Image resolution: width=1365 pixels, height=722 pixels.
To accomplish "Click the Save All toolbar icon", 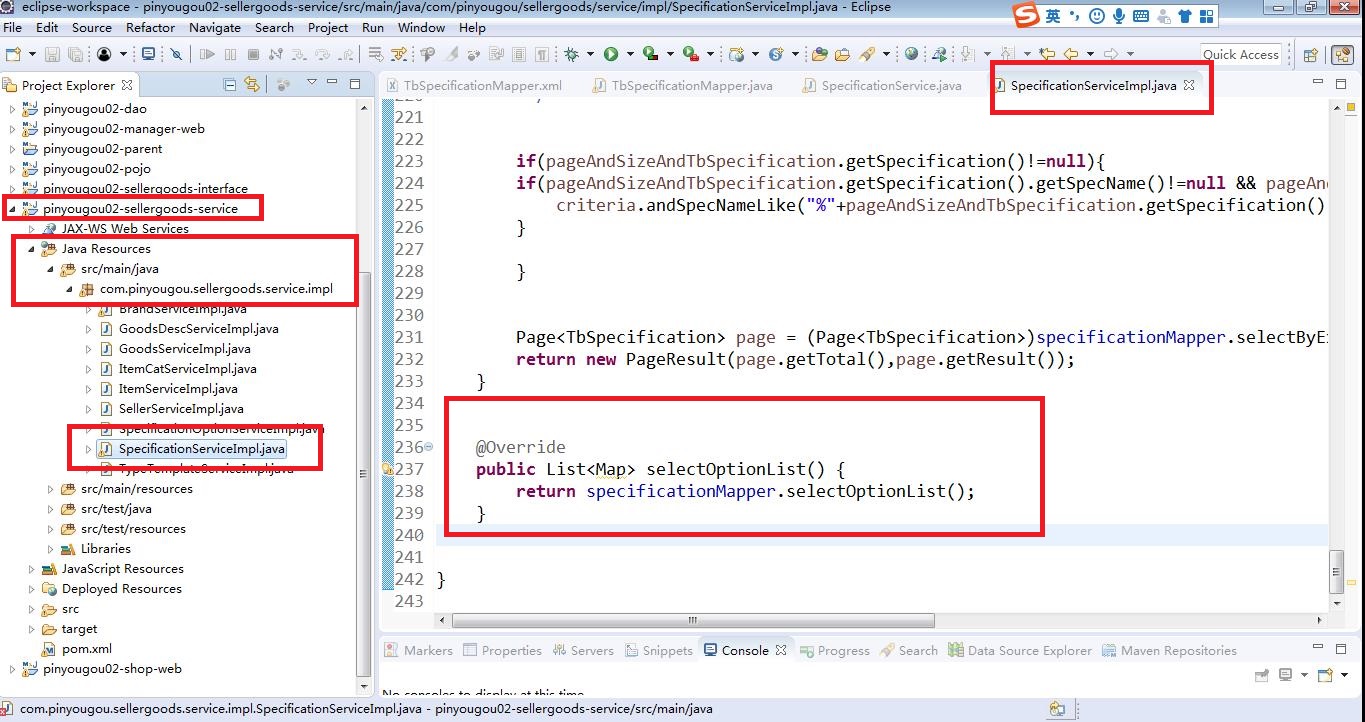I will pos(75,54).
